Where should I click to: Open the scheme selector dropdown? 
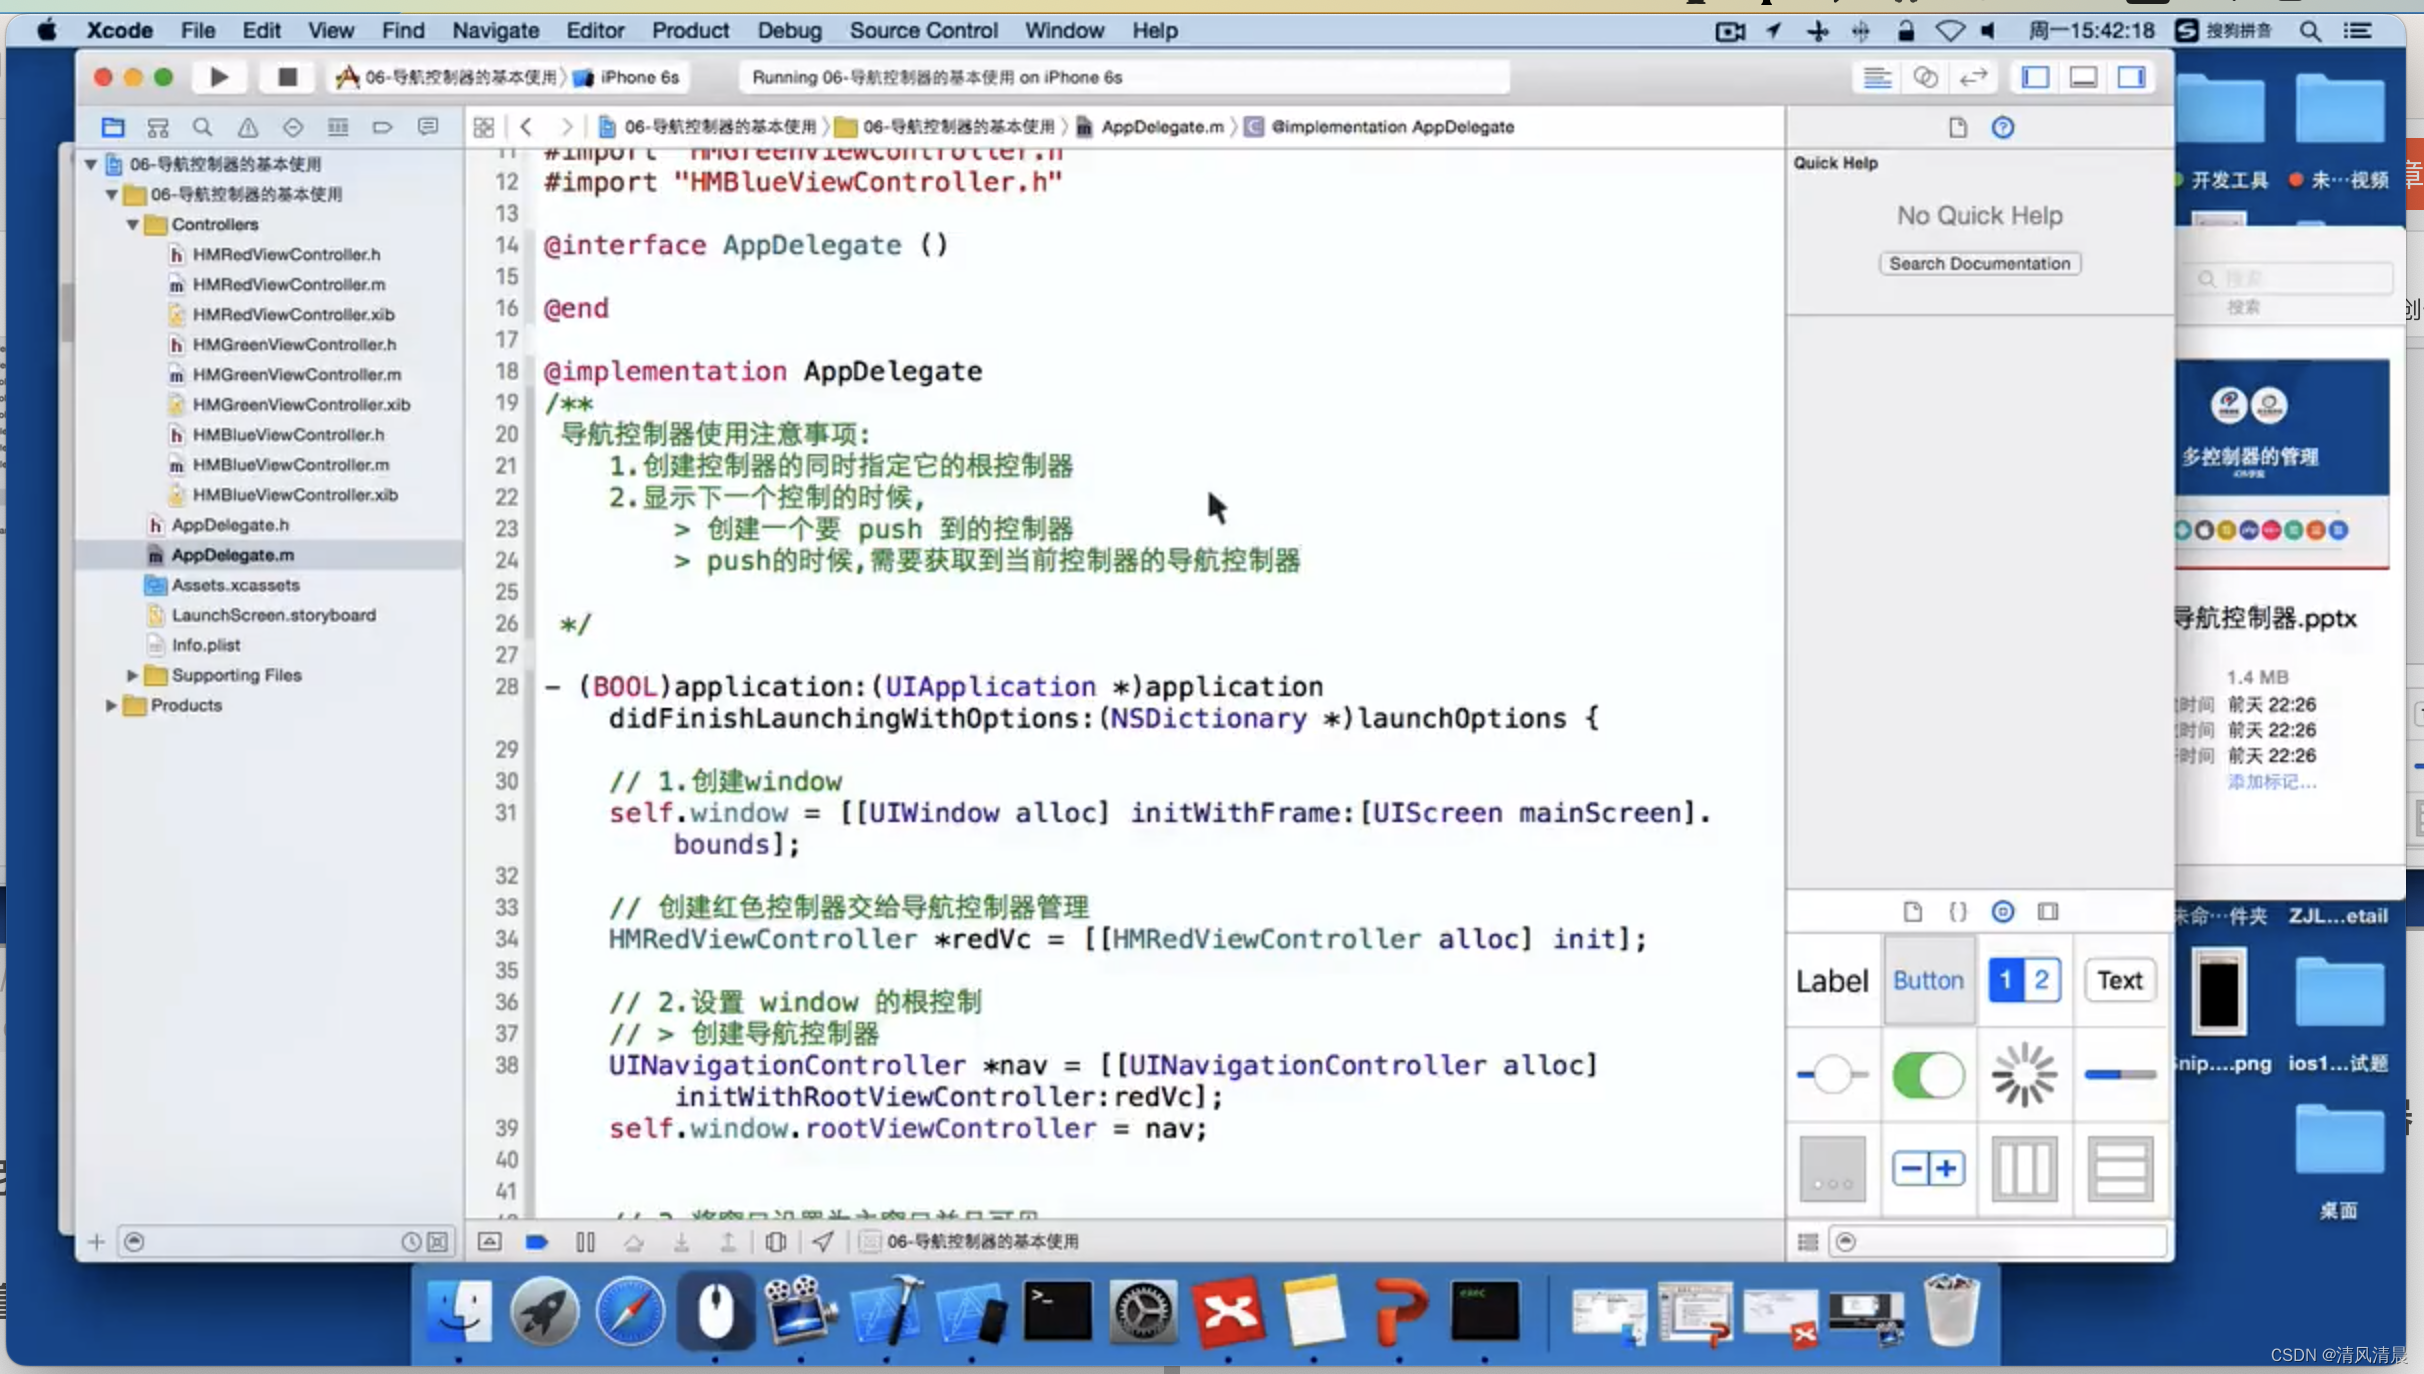(x=447, y=77)
